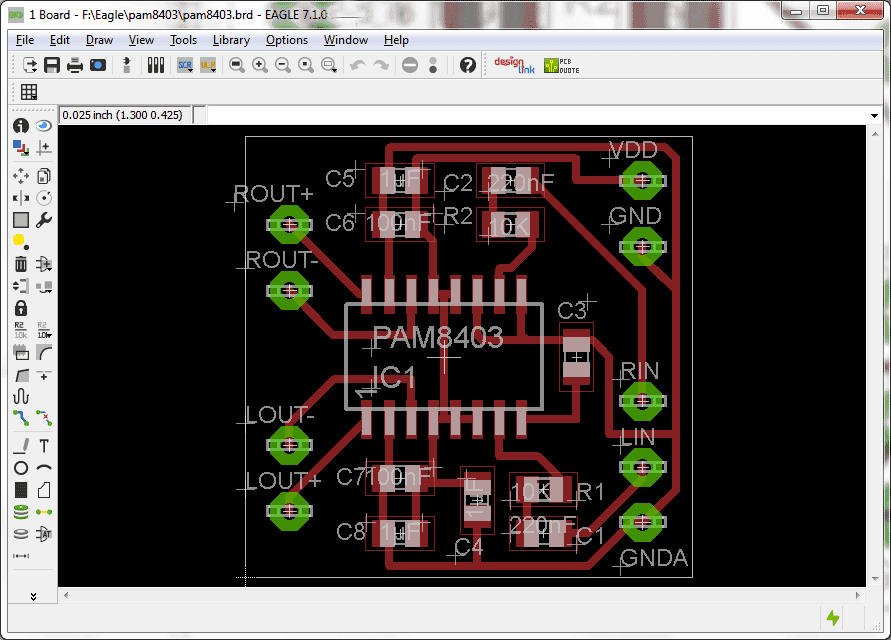Open the Library menu
This screenshot has width=891, height=640.
(x=231, y=40)
